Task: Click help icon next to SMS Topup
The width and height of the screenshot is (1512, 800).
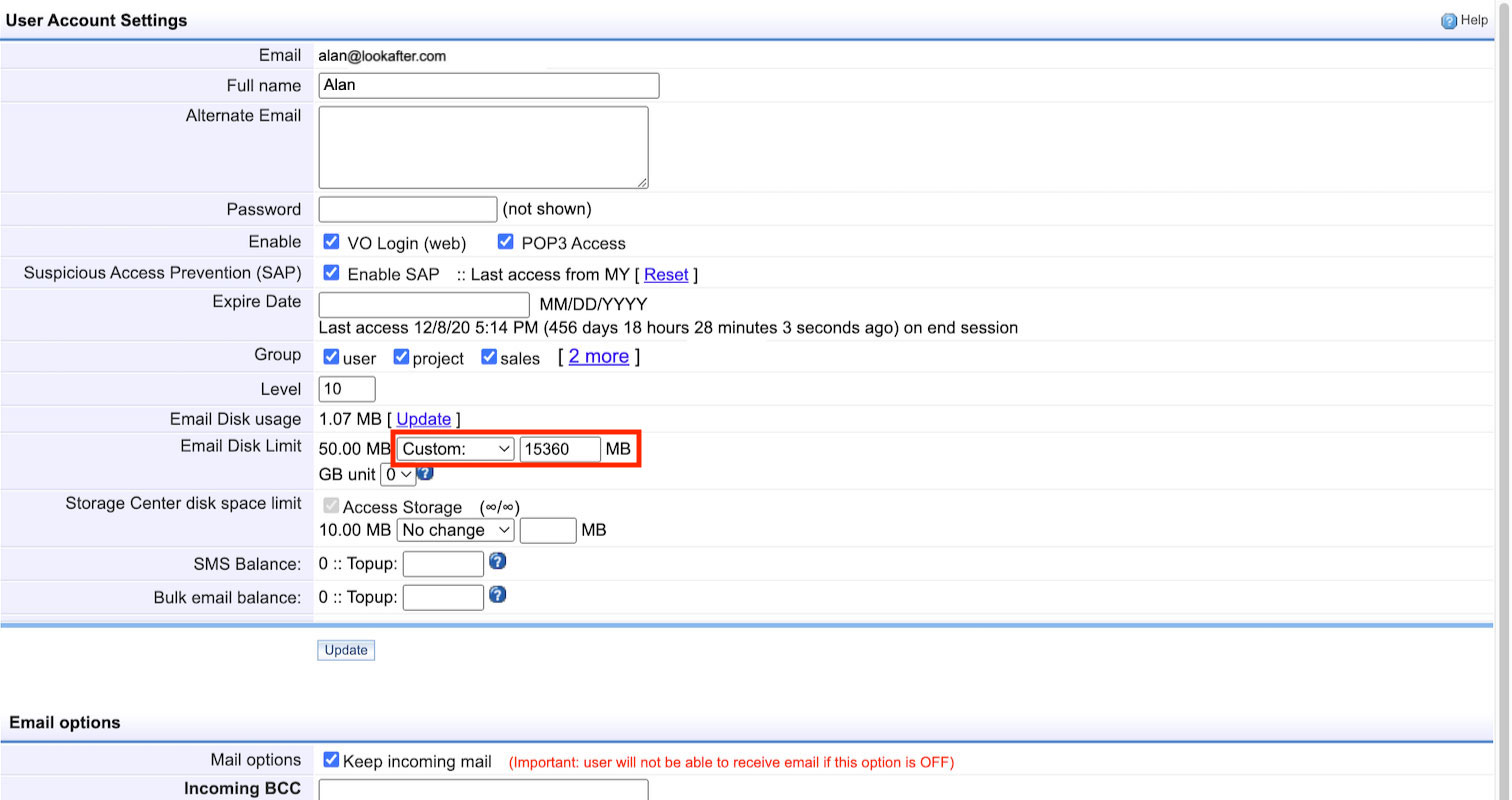Action: click(x=497, y=561)
